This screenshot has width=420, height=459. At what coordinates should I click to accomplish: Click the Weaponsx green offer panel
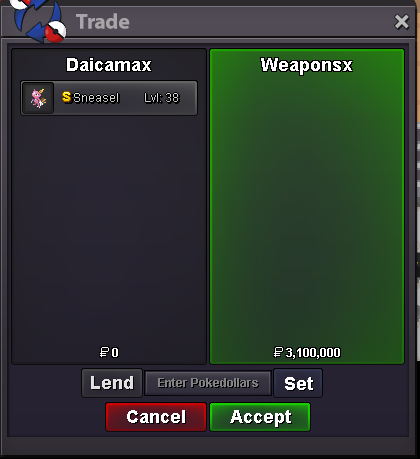point(307,206)
